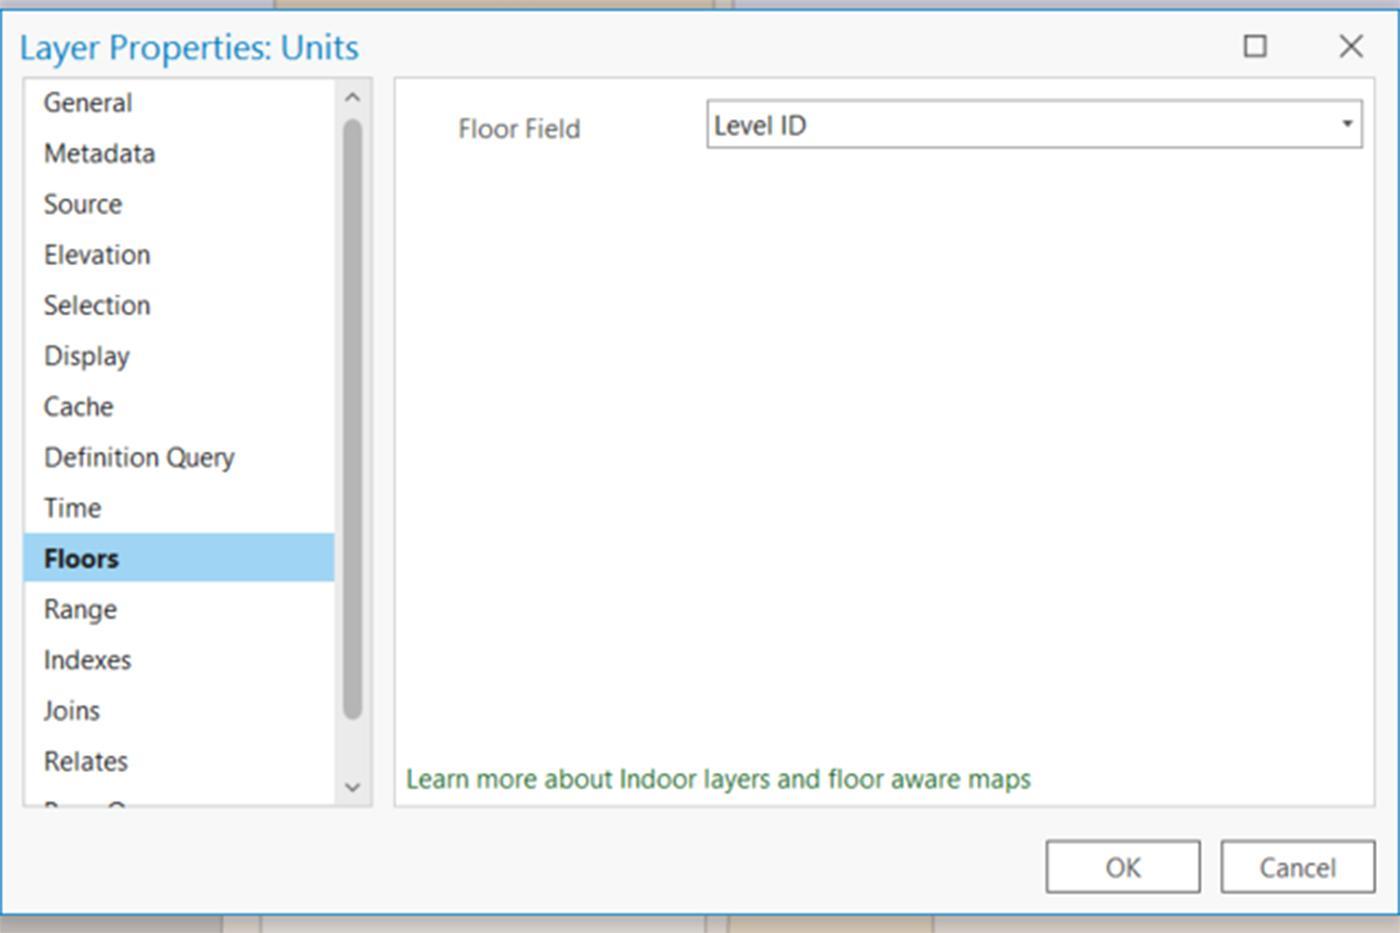1400x933 pixels.
Task: Expand the Floor Field dropdown arrow
Action: (1347, 124)
